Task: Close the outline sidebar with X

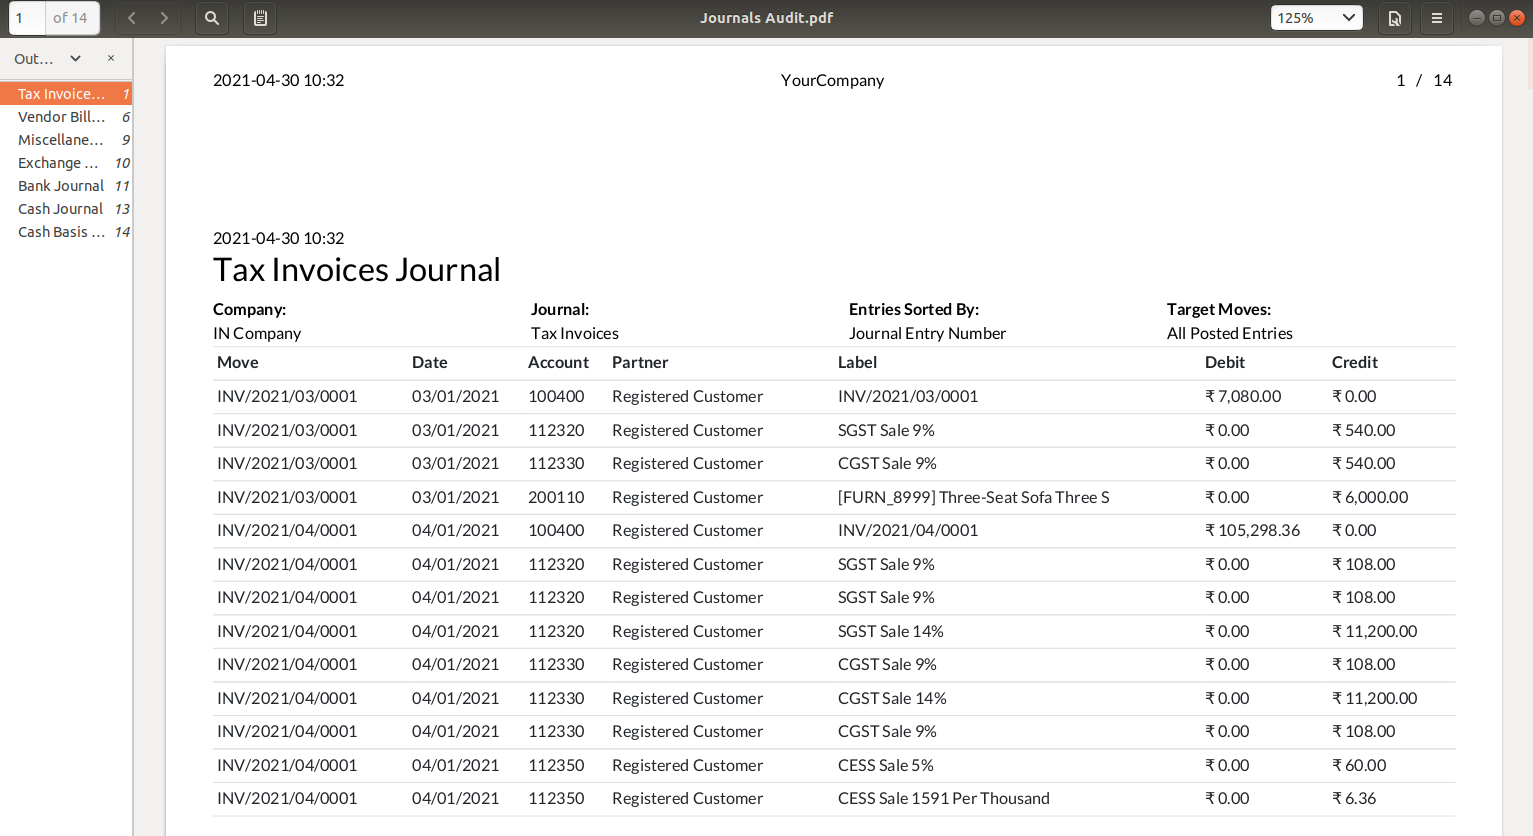Action: (111, 58)
